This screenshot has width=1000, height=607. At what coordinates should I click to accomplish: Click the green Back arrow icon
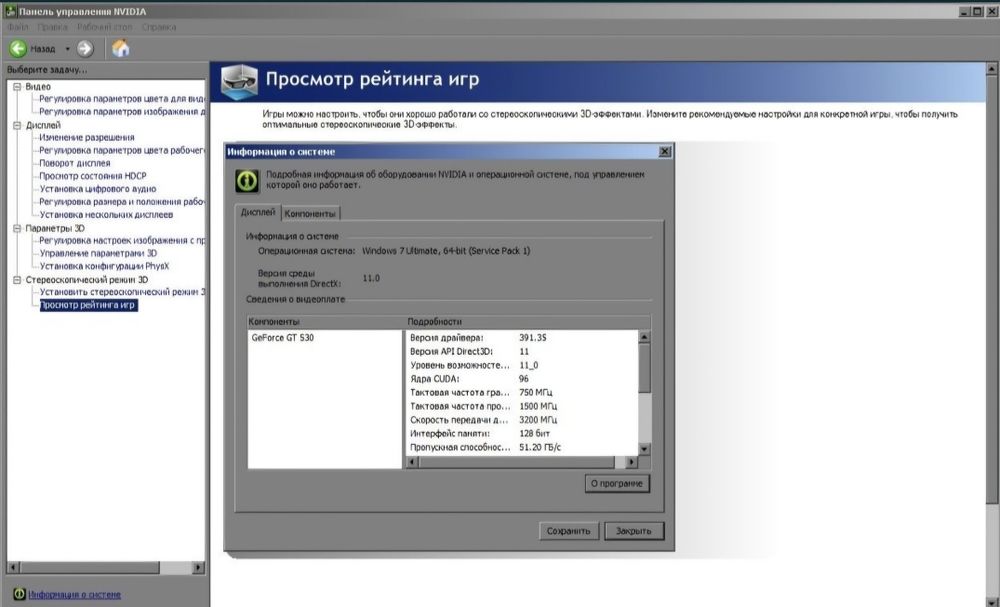pos(18,48)
